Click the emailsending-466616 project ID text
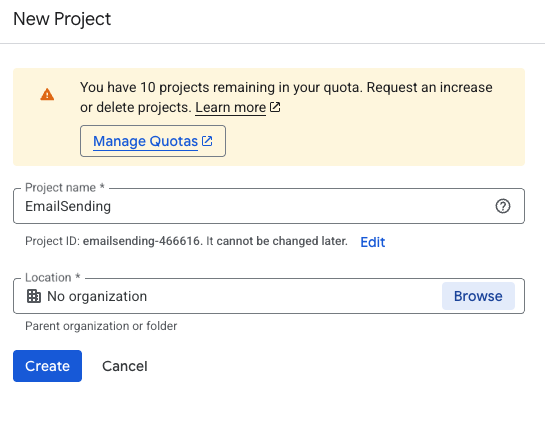The height and width of the screenshot is (430, 545). (141, 241)
